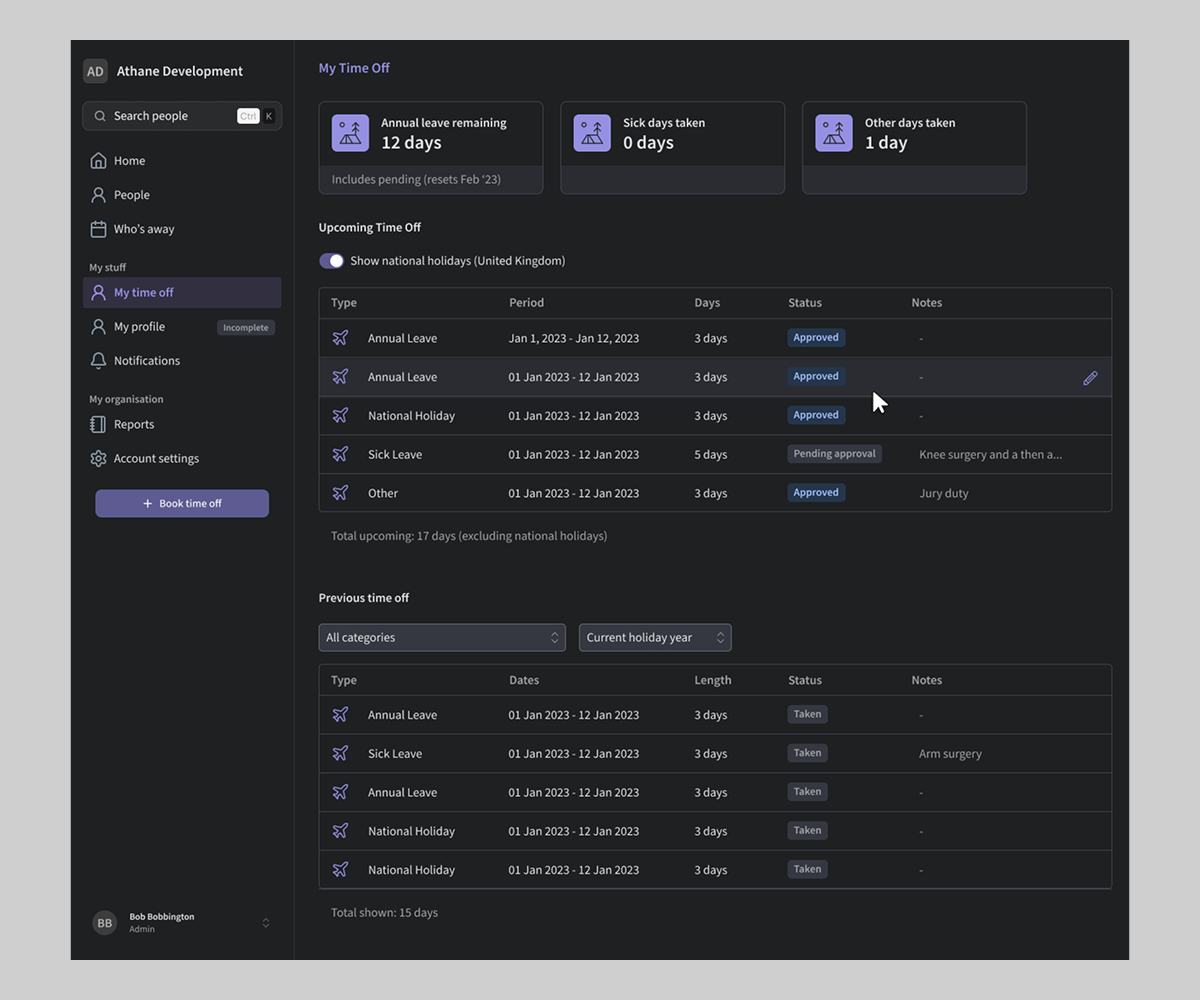Image resolution: width=1200 pixels, height=1000 pixels.
Task: Click the pencil edit icon on Annual Leave row
Action: point(1090,378)
